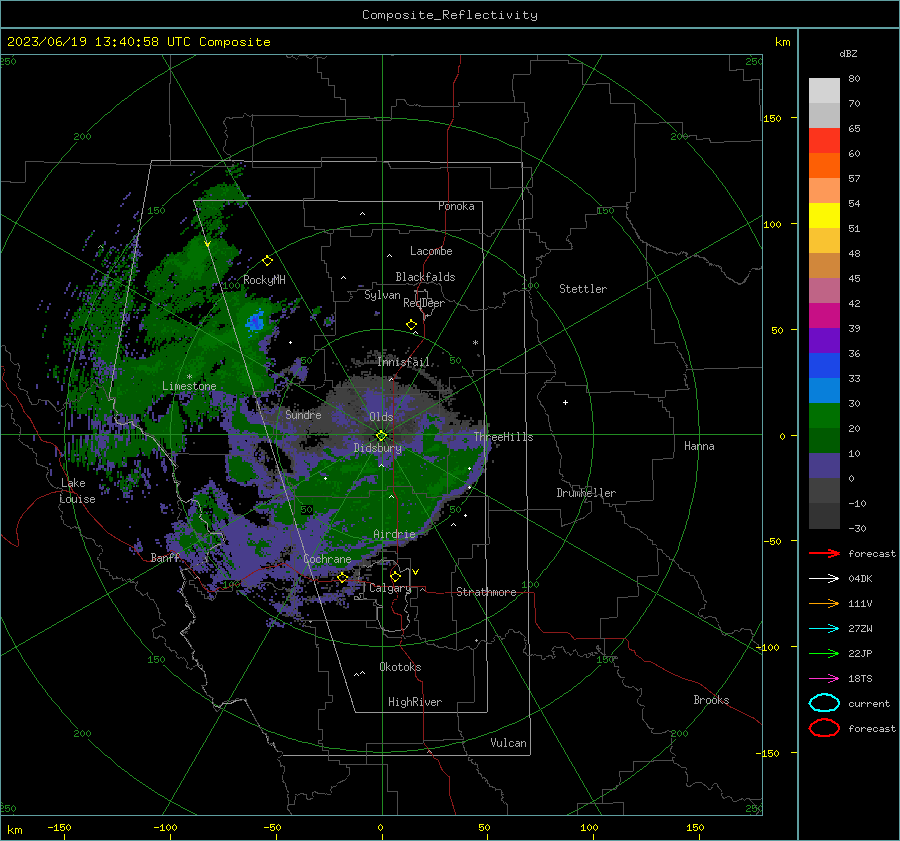The height and width of the screenshot is (841, 900).
Task: Click the cyan current ellipse icon
Action: pos(824,703)
